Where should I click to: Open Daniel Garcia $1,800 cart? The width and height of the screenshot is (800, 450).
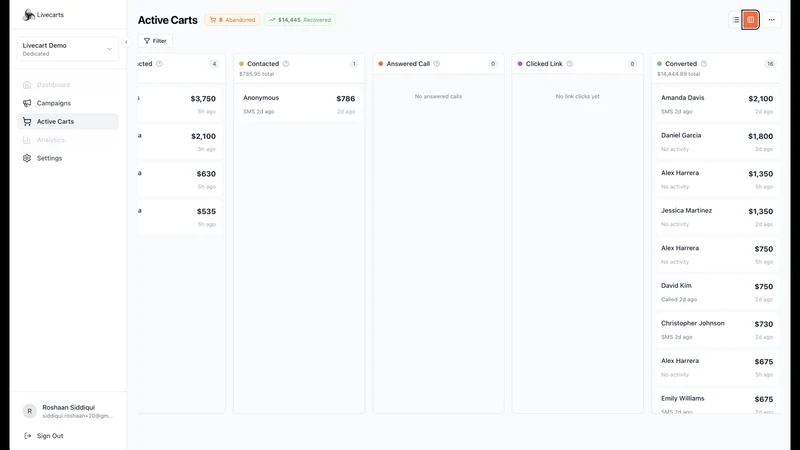point(717,142)
